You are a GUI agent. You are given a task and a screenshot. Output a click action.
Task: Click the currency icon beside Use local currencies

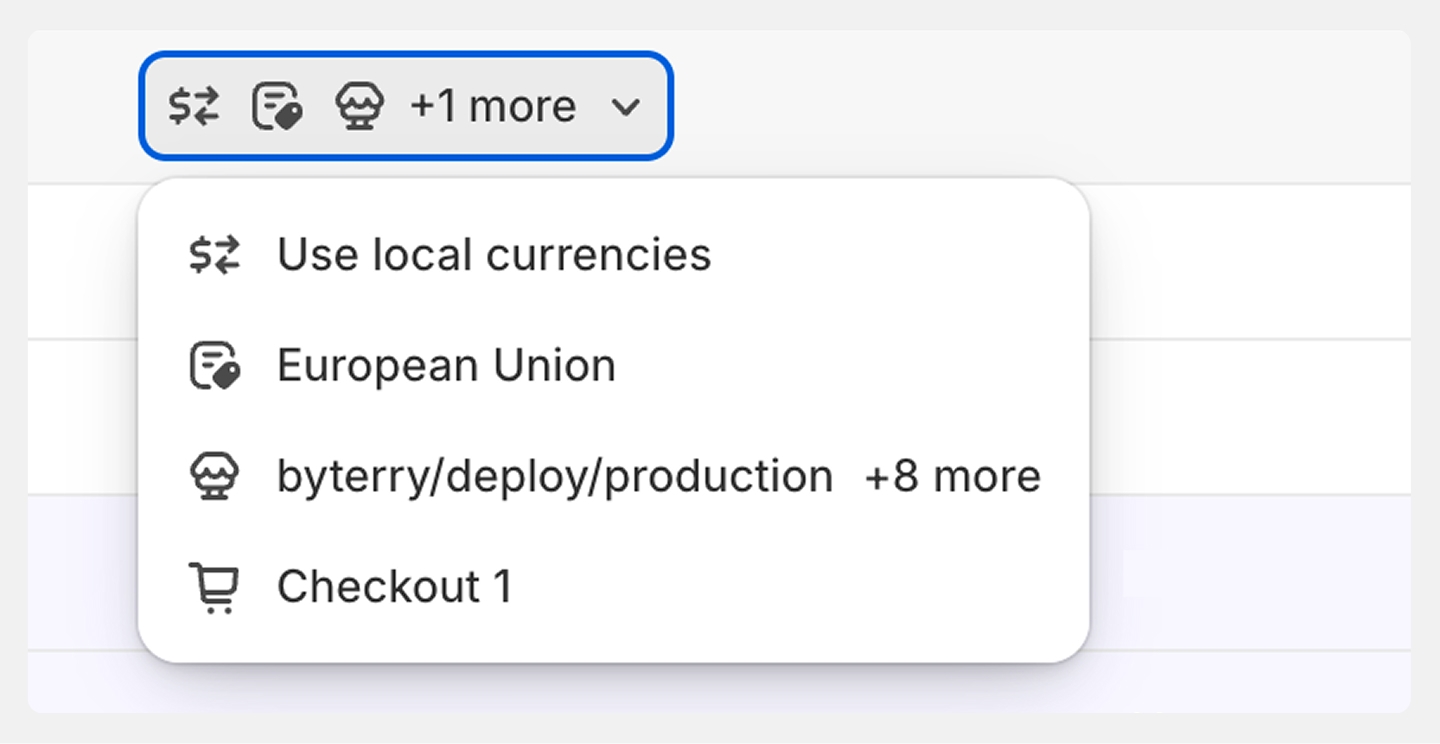(x=215, y=255)
